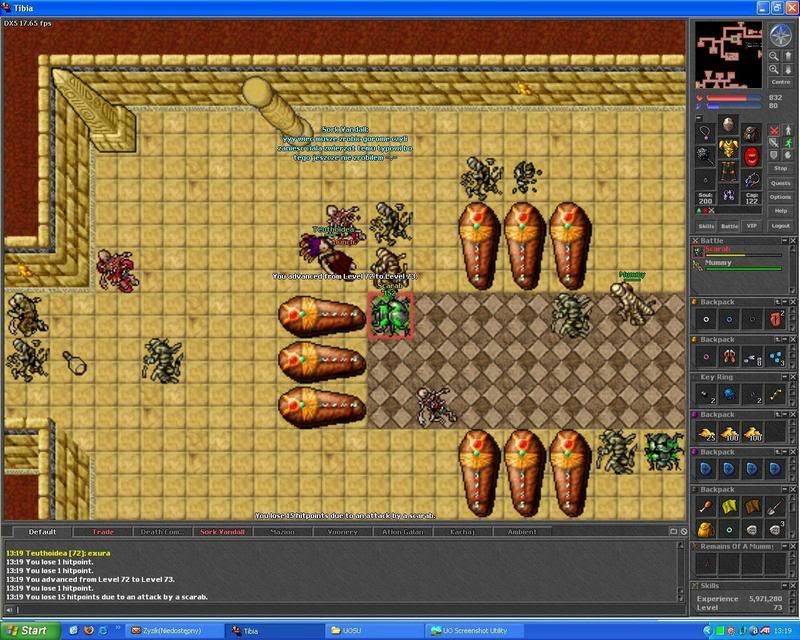This screenshot has width=800, height=640.
Task: Click the mace weapon slot
Action: tap(706, 156)
